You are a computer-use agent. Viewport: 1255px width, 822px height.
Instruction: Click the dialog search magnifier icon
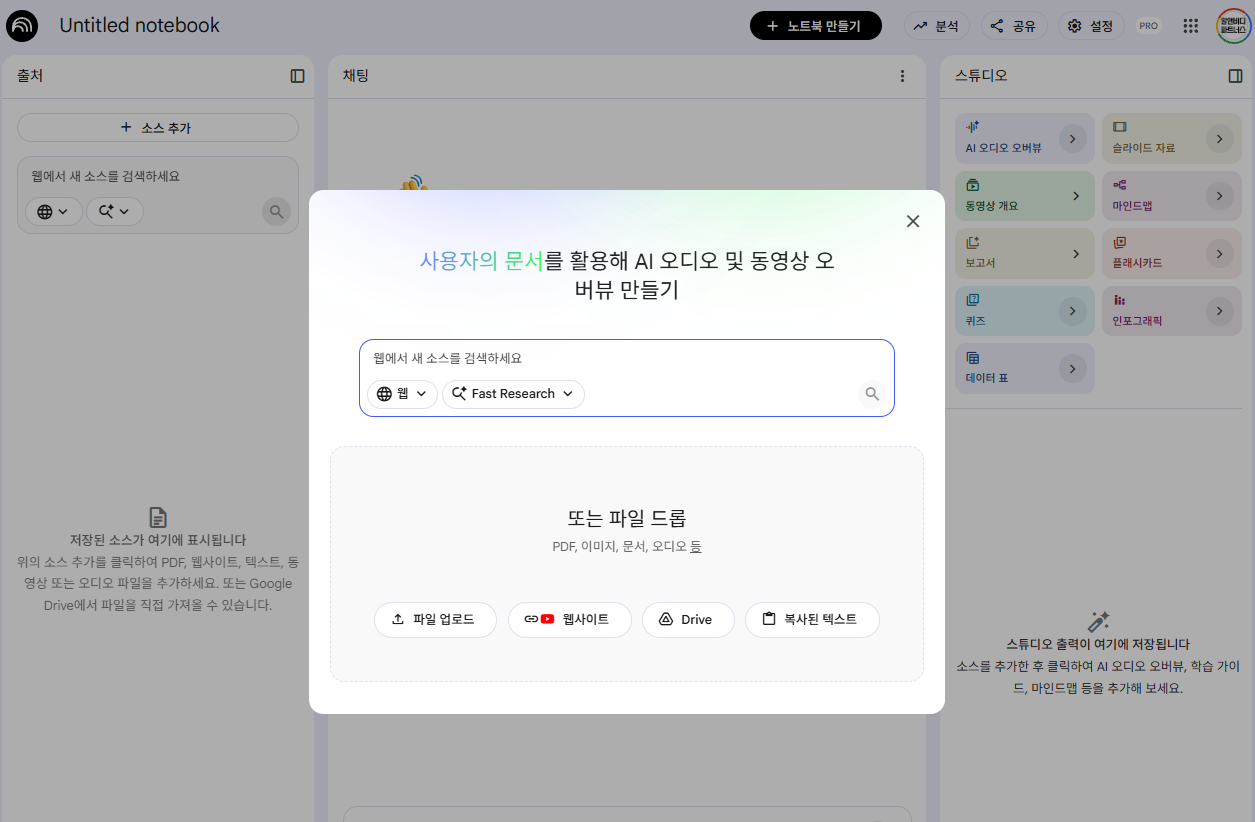pyautogui.click(x=872, y=394)
